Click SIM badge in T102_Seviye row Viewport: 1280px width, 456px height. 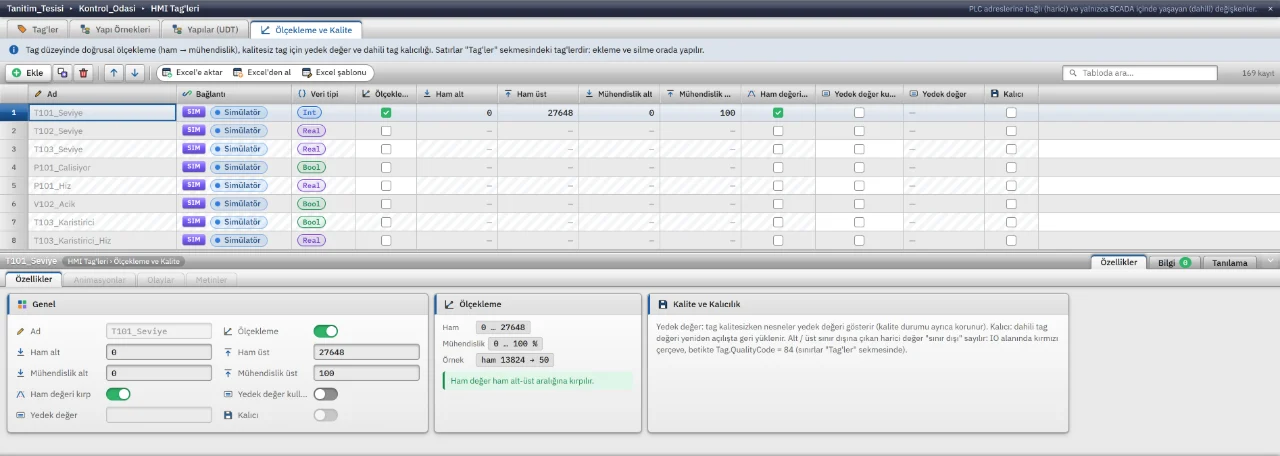click(194, 131)
